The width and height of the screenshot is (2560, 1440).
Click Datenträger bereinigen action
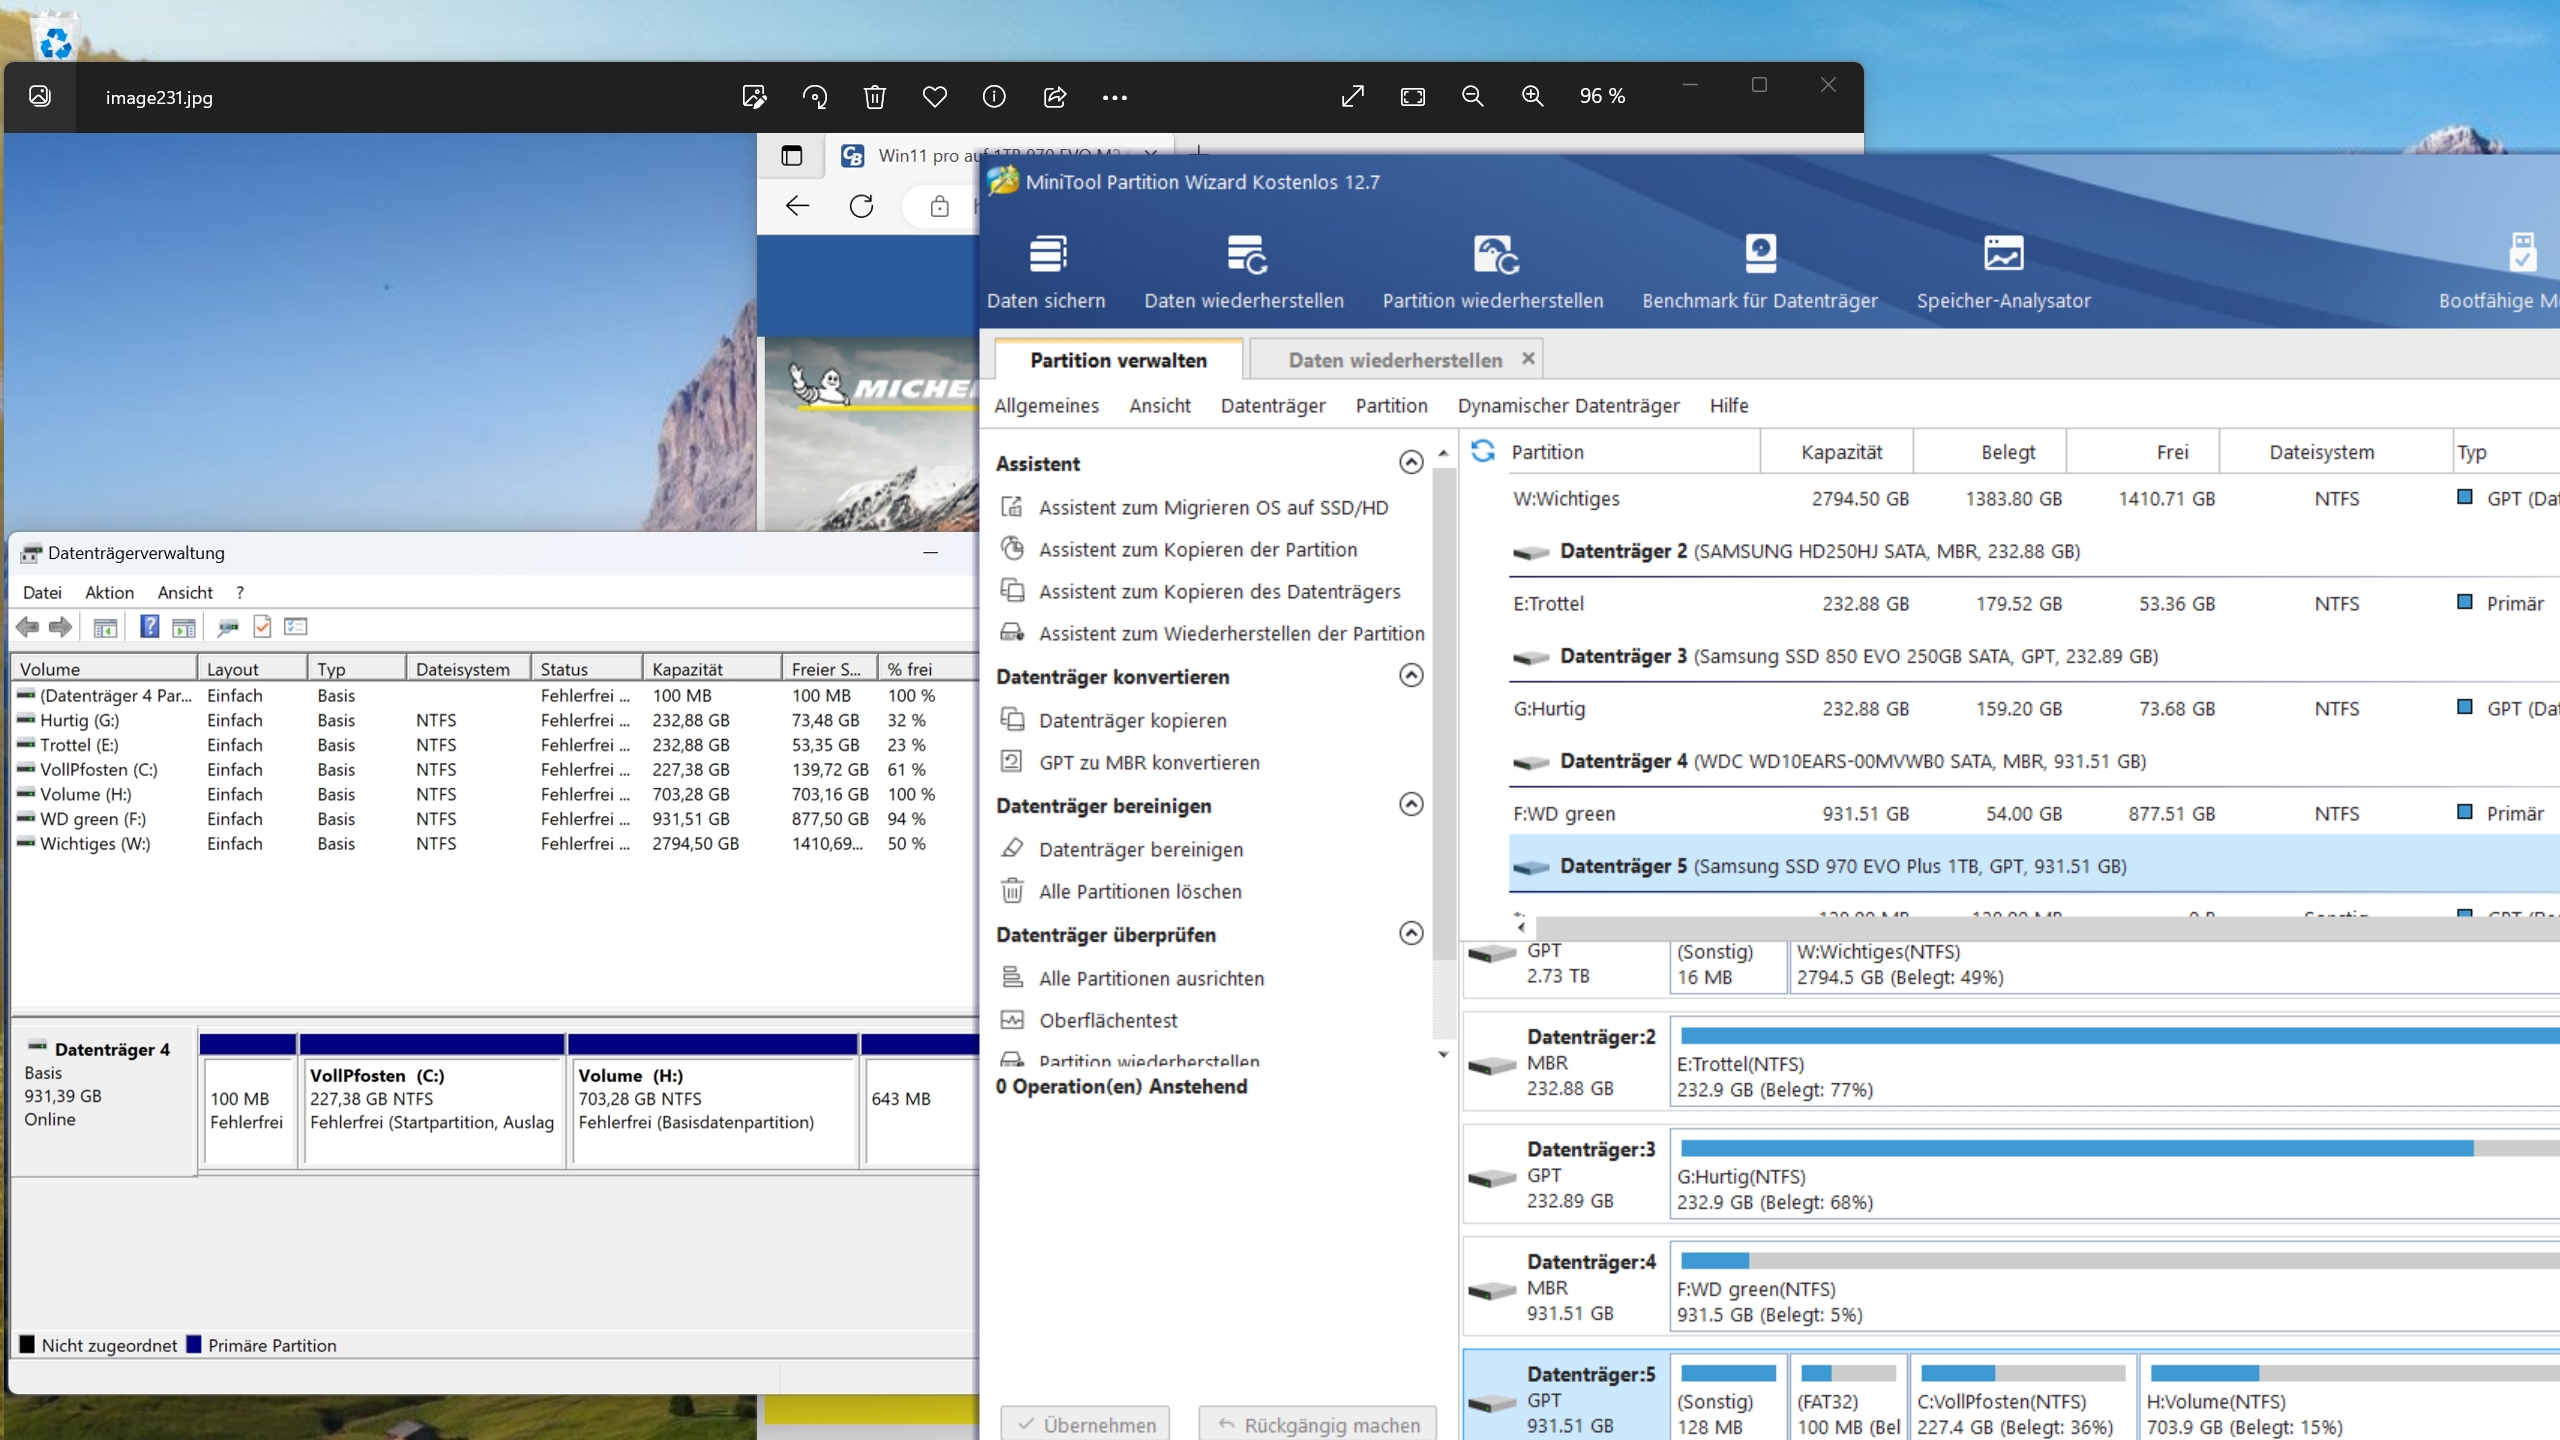tap(1121, 849)
